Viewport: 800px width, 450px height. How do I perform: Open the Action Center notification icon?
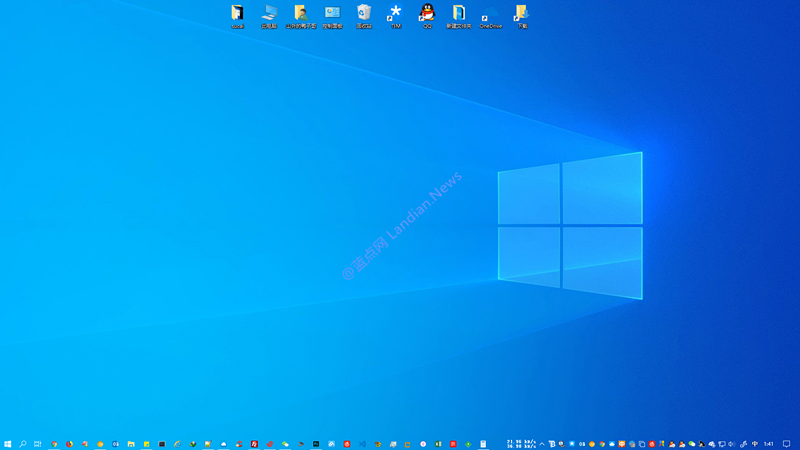[x=786, y=444]
